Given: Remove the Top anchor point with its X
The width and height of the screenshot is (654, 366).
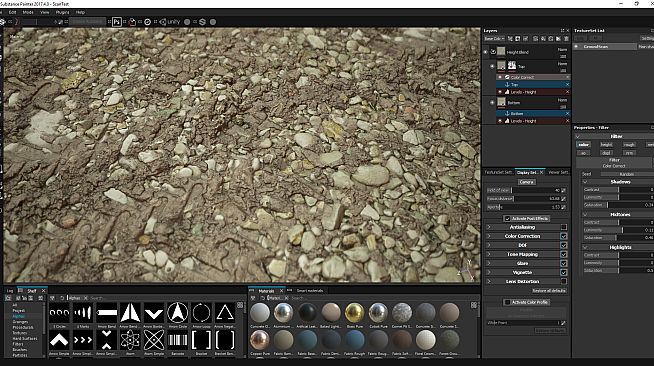Looking at the screenshot, I should point(567,85).
